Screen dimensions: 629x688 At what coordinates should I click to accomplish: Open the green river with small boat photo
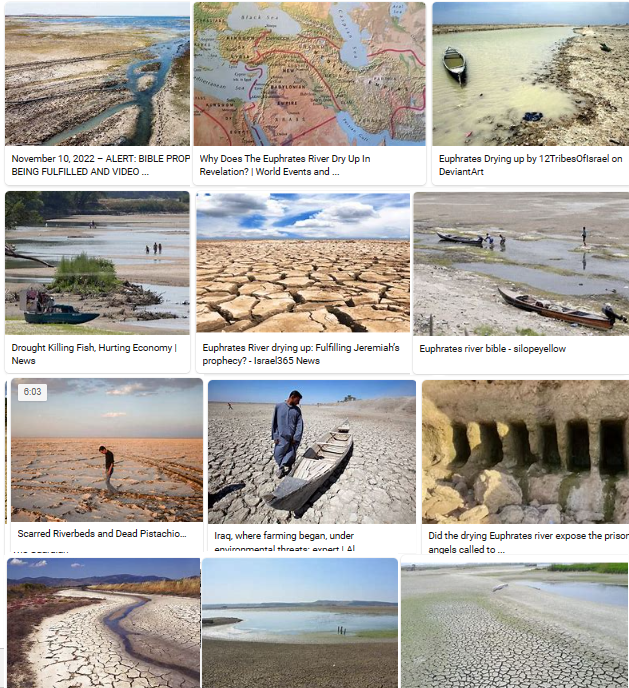(531, 74)
